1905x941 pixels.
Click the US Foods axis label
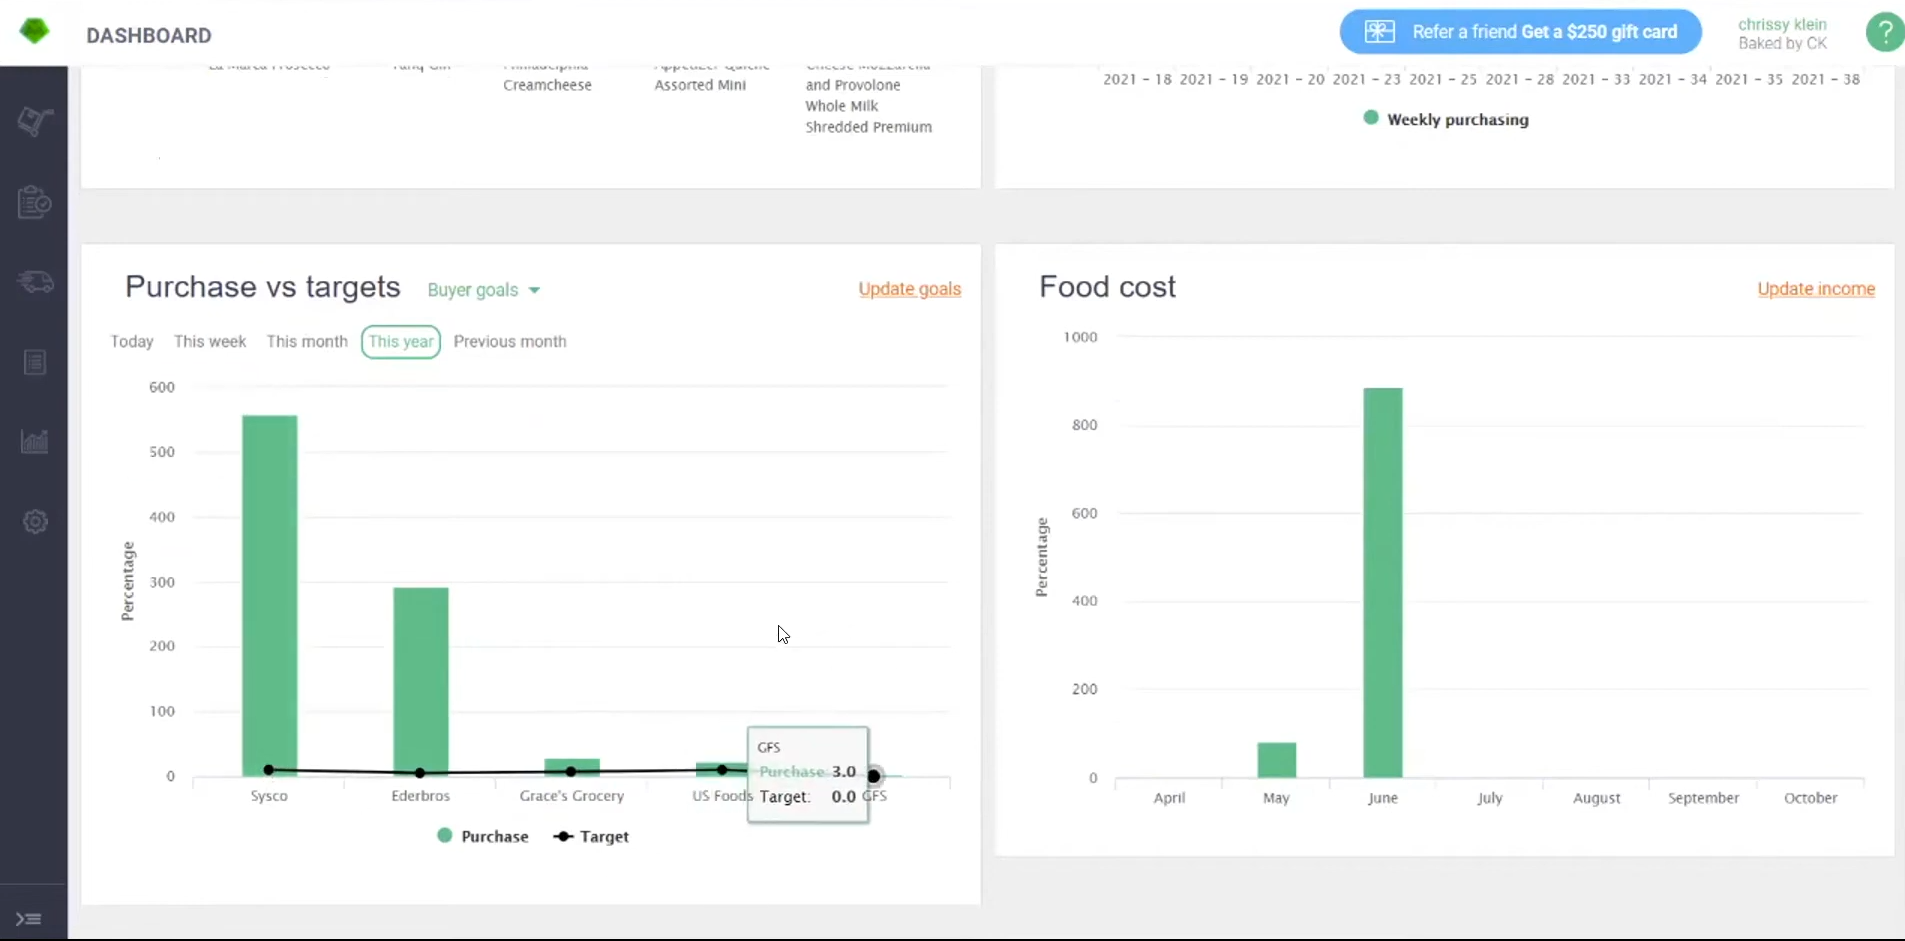coord(721,796)
